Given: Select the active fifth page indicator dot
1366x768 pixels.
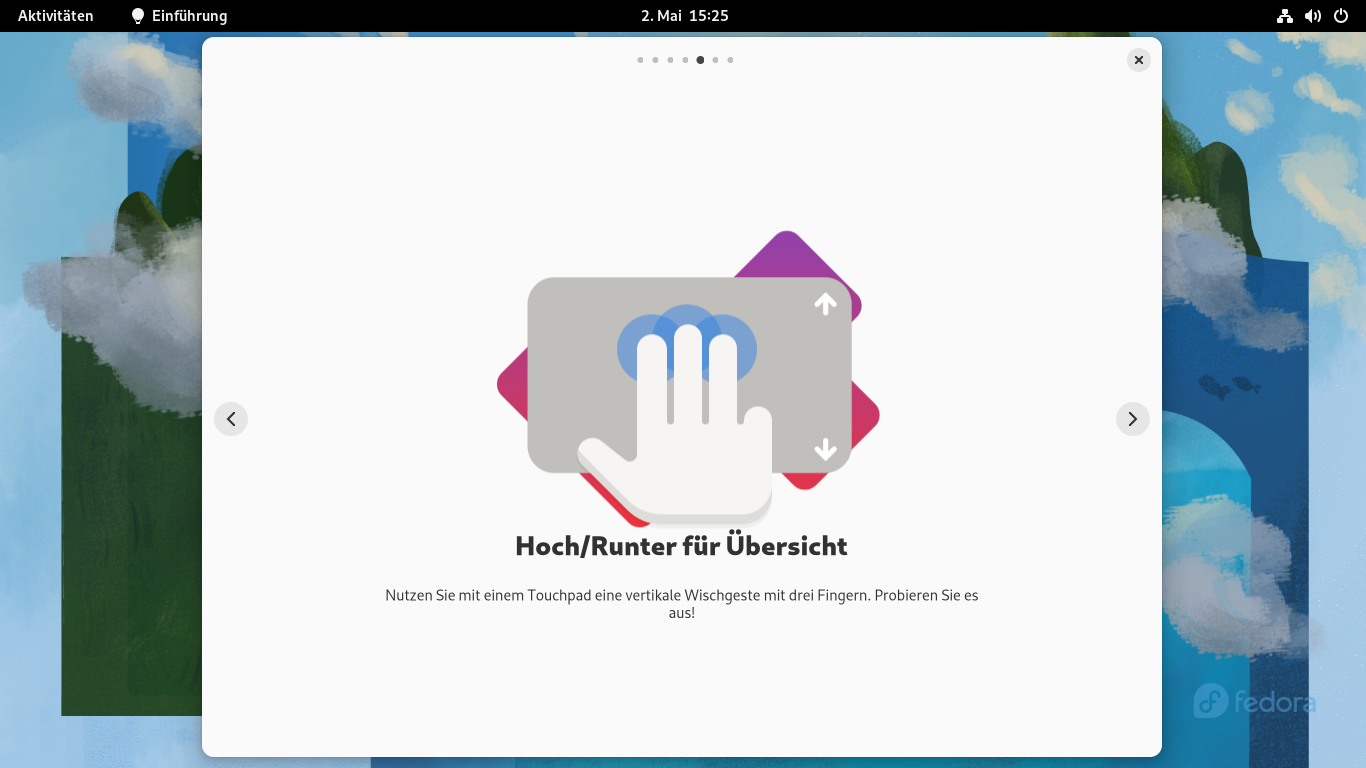Looking at the screenshot, I should pos(700,60).
